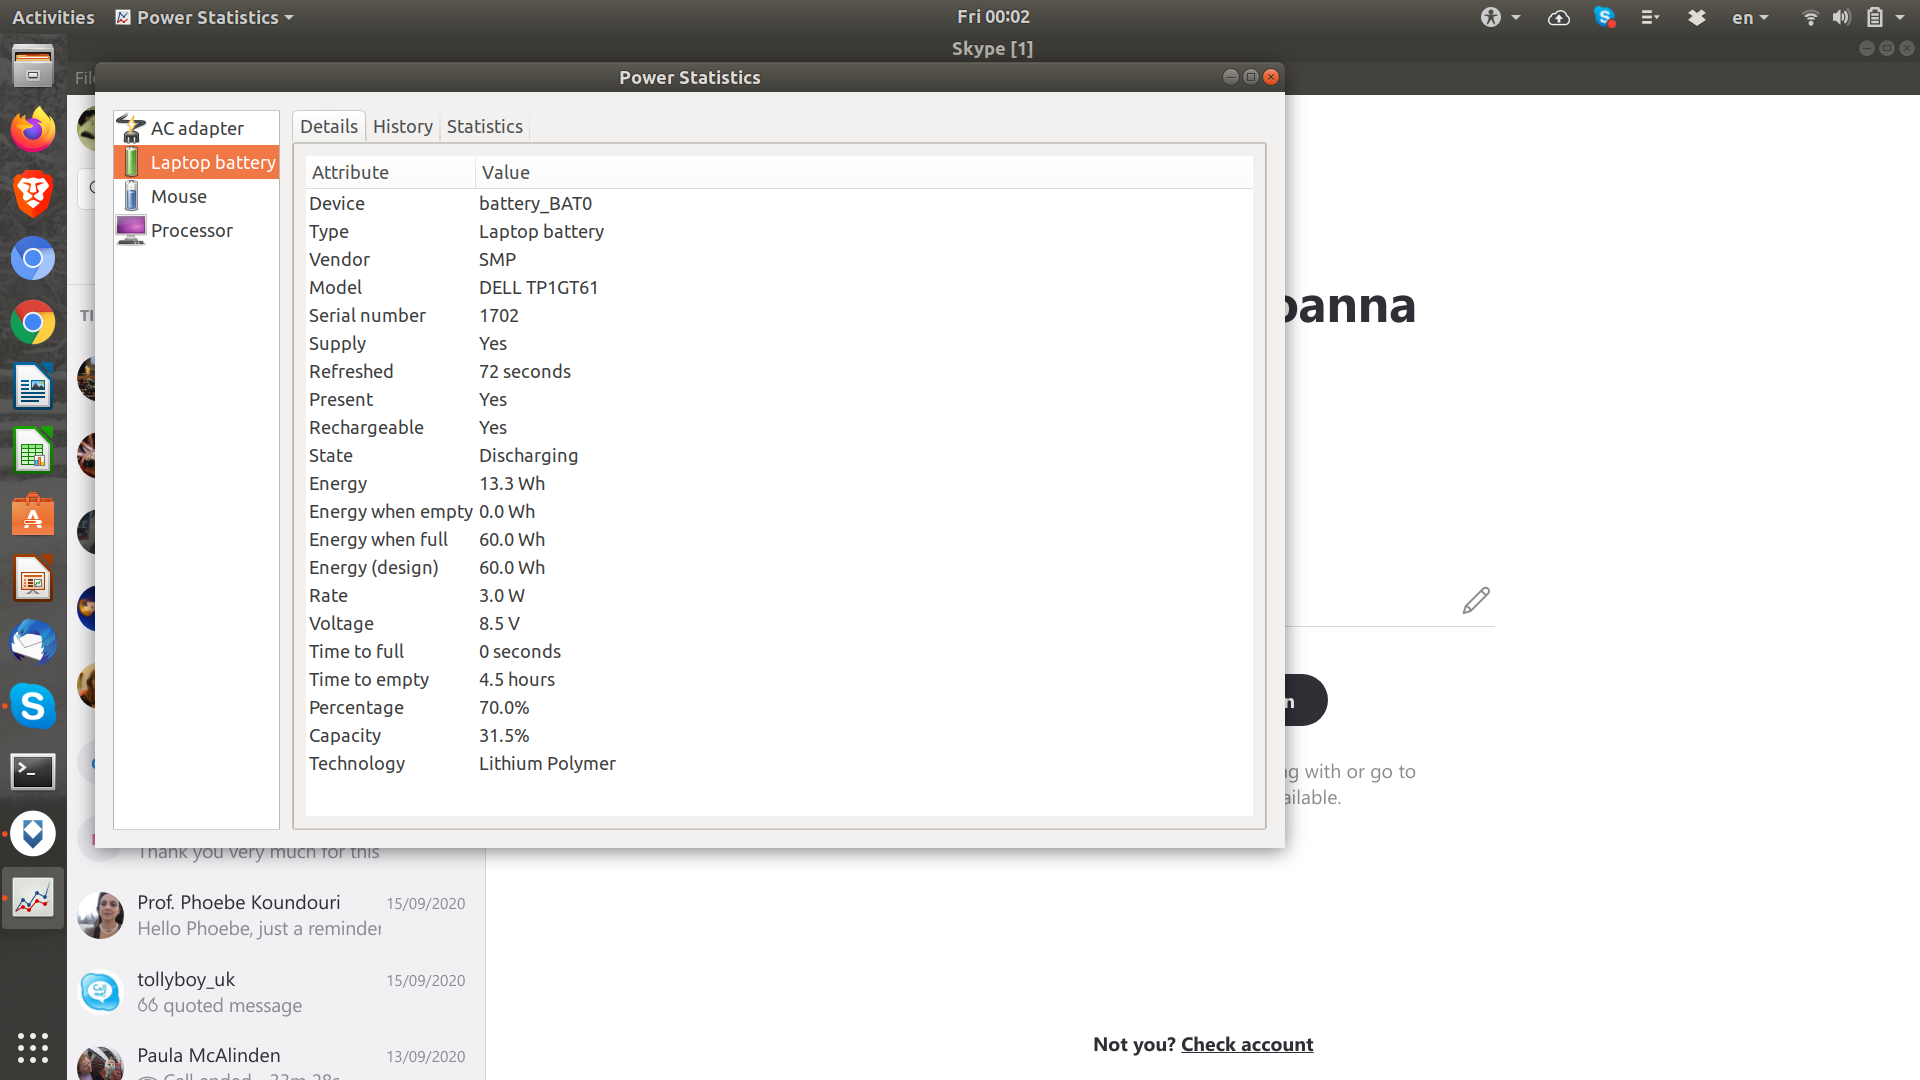The height and width of the screenshot is (1080, 1920).
Task: Click the Attribute column header
Action: pos(390,172)
